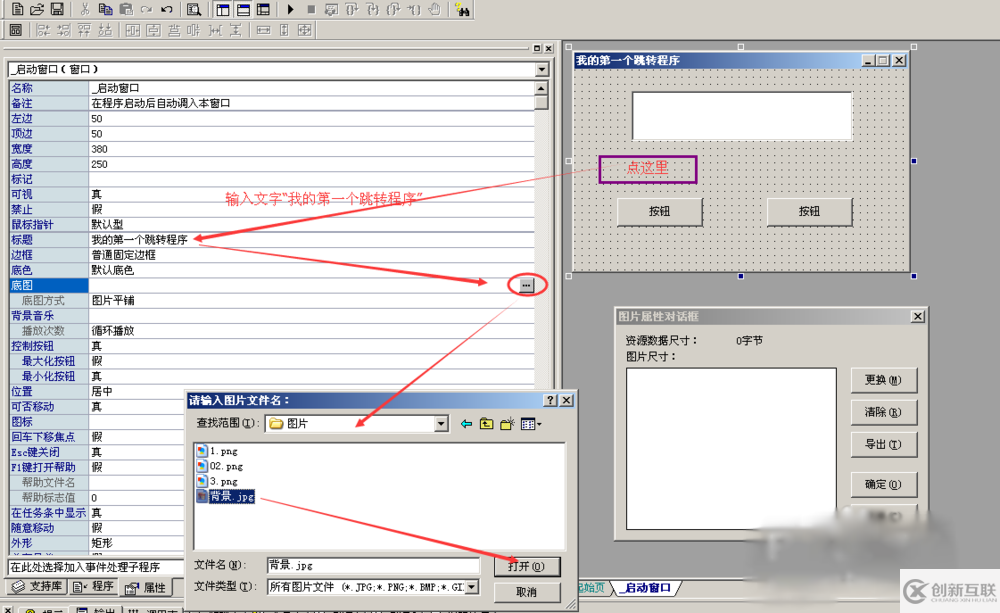This screenshot has width=1000, height=613.
Task: Click the align-top icon on the alignment toolbar
Action: tap(84, 30)
